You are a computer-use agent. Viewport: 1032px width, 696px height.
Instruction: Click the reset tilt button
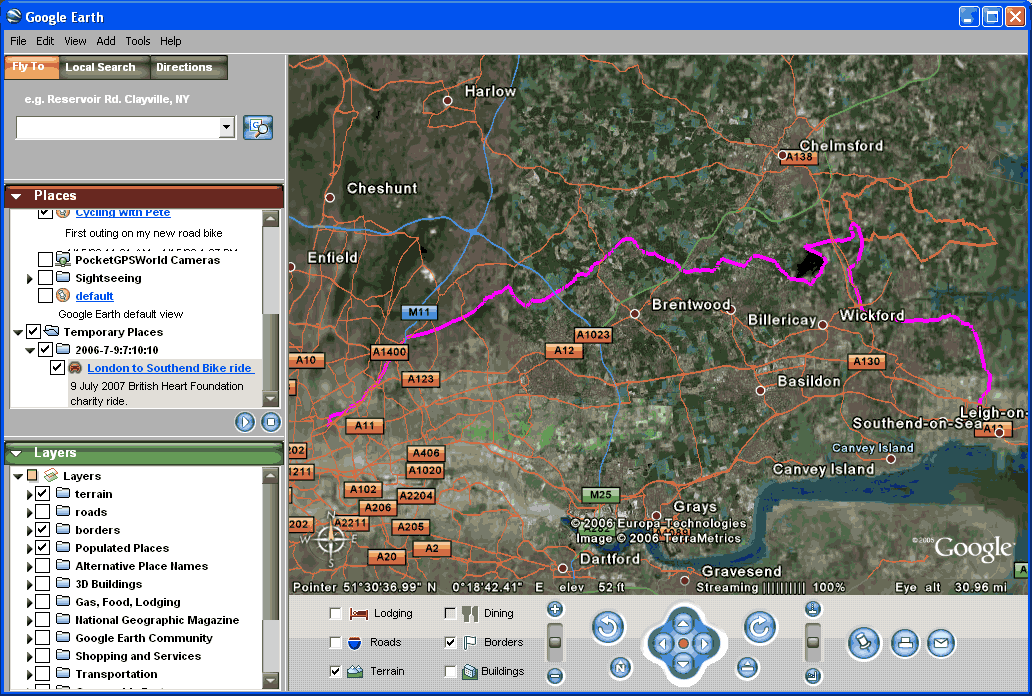[x=747, y=668]
